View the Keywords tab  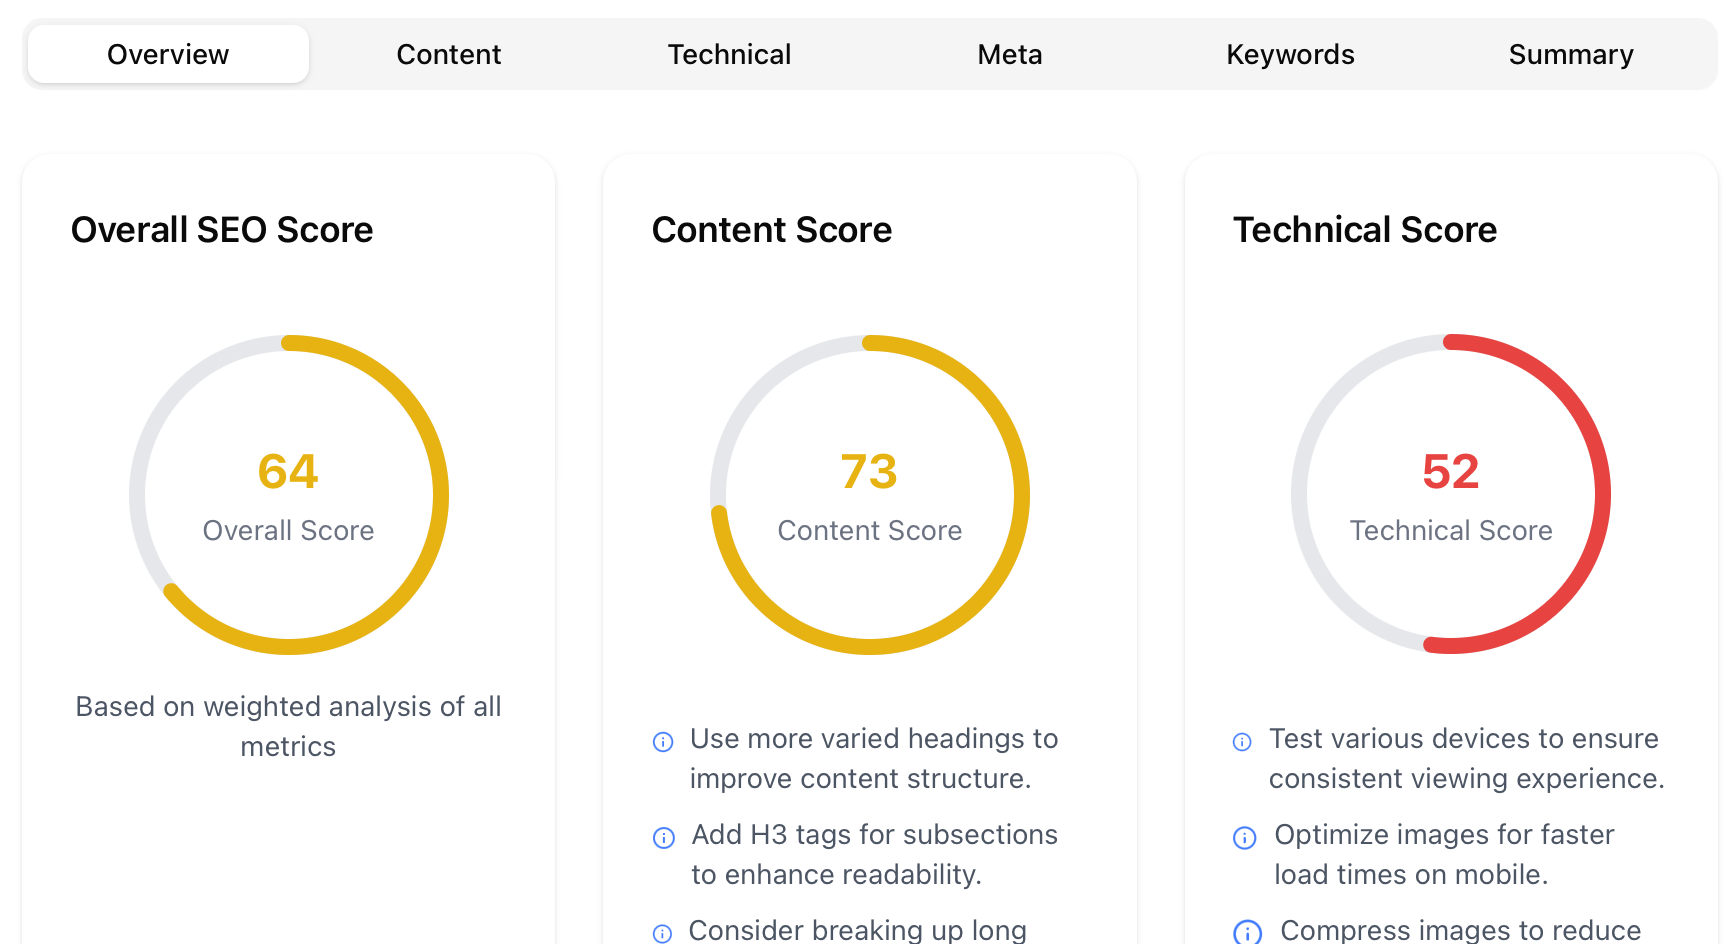[x=1290, y=54]
